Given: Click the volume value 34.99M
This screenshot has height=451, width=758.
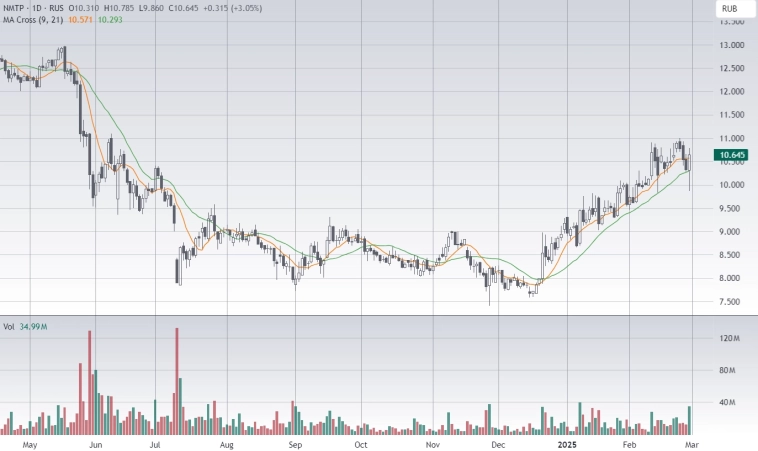Looking at the screenshot, I should point(33,327).
